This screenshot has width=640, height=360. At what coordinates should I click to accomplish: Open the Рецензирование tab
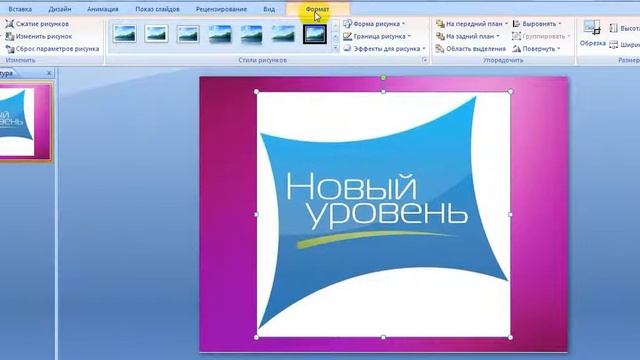221,9
